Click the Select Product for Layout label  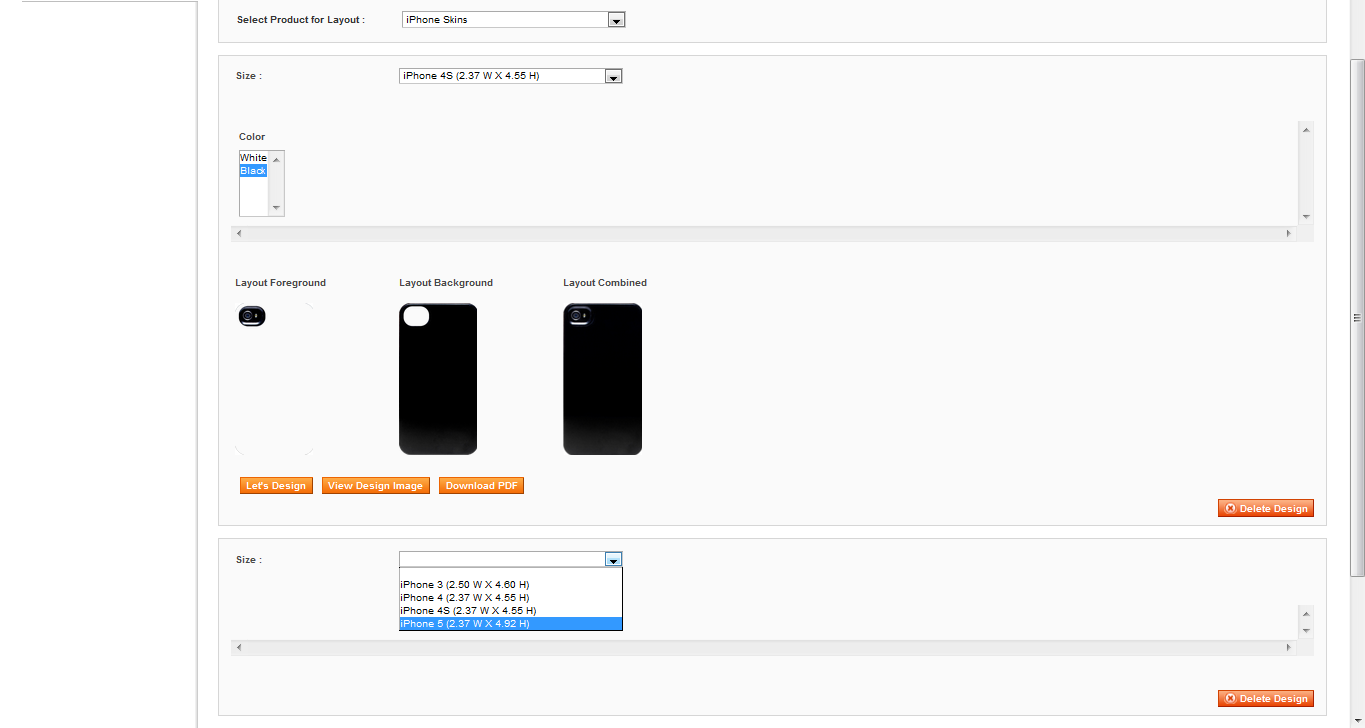[301, 20]
